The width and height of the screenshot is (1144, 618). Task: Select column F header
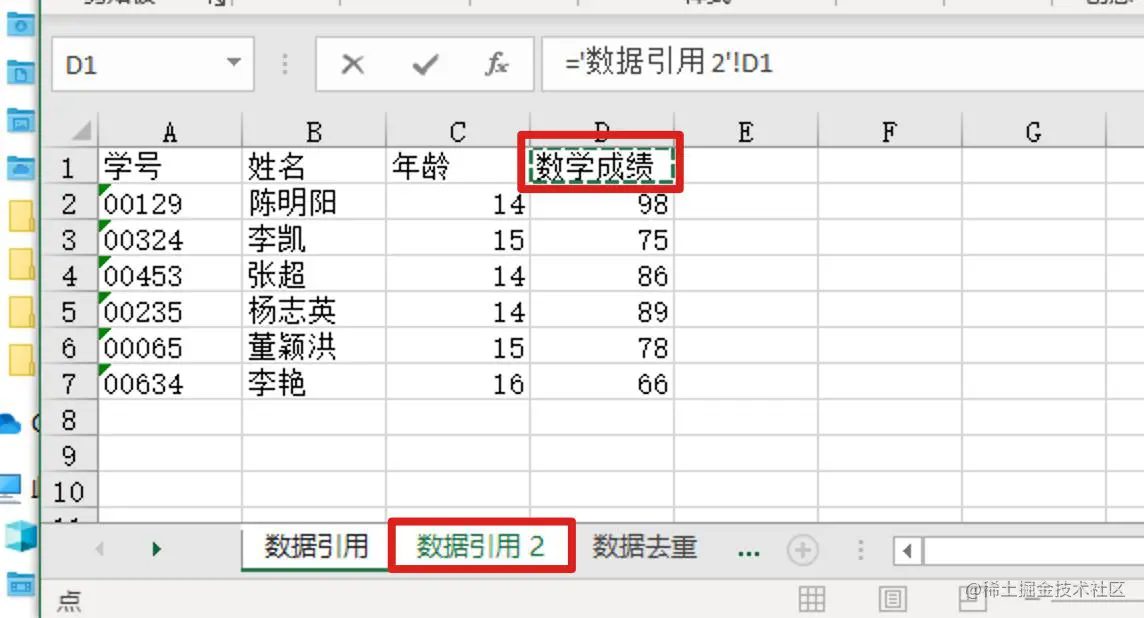click(x=889, y=132)
